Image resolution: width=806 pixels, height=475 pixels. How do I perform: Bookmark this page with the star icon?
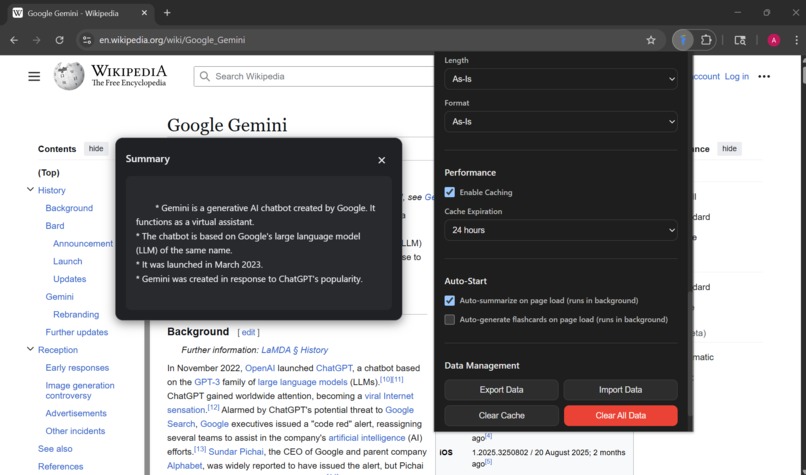pyautogui.click(x=651, y=40)
